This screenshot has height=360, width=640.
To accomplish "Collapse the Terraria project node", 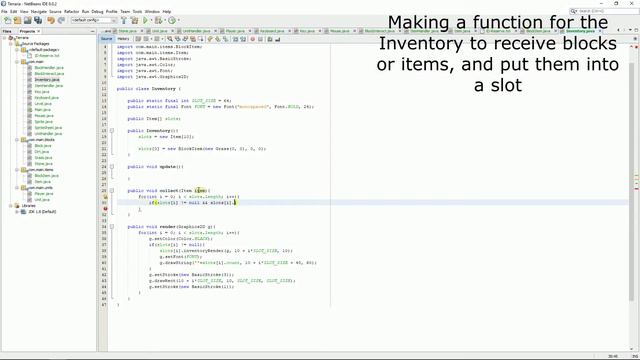I will [x=4, y=38].
